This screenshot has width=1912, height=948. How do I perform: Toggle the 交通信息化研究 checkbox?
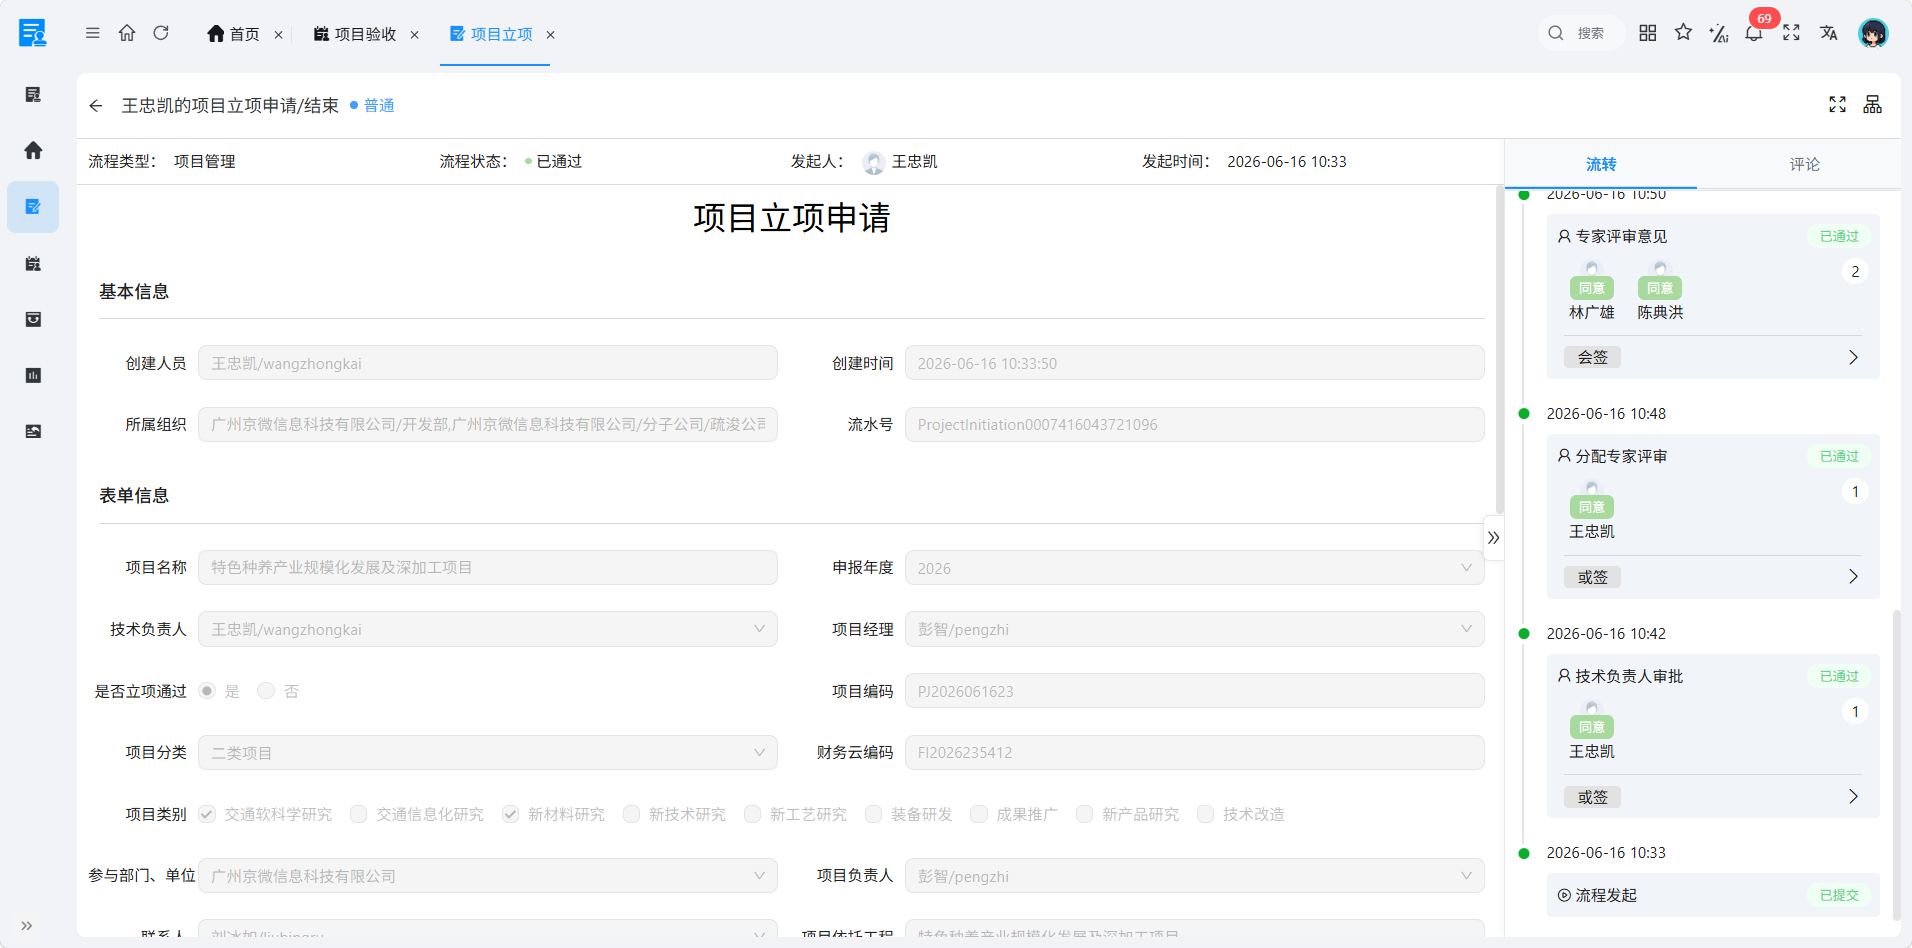tap(358, 814)
